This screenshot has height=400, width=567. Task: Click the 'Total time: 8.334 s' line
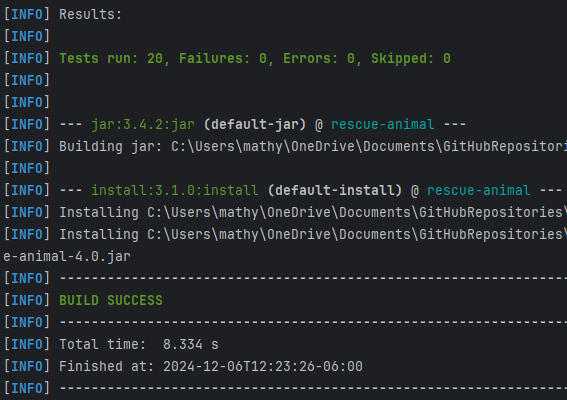pos(139,344)
